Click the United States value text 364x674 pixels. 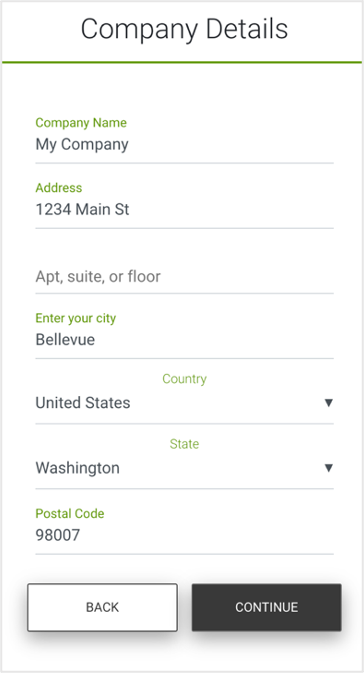coord(83,403)
